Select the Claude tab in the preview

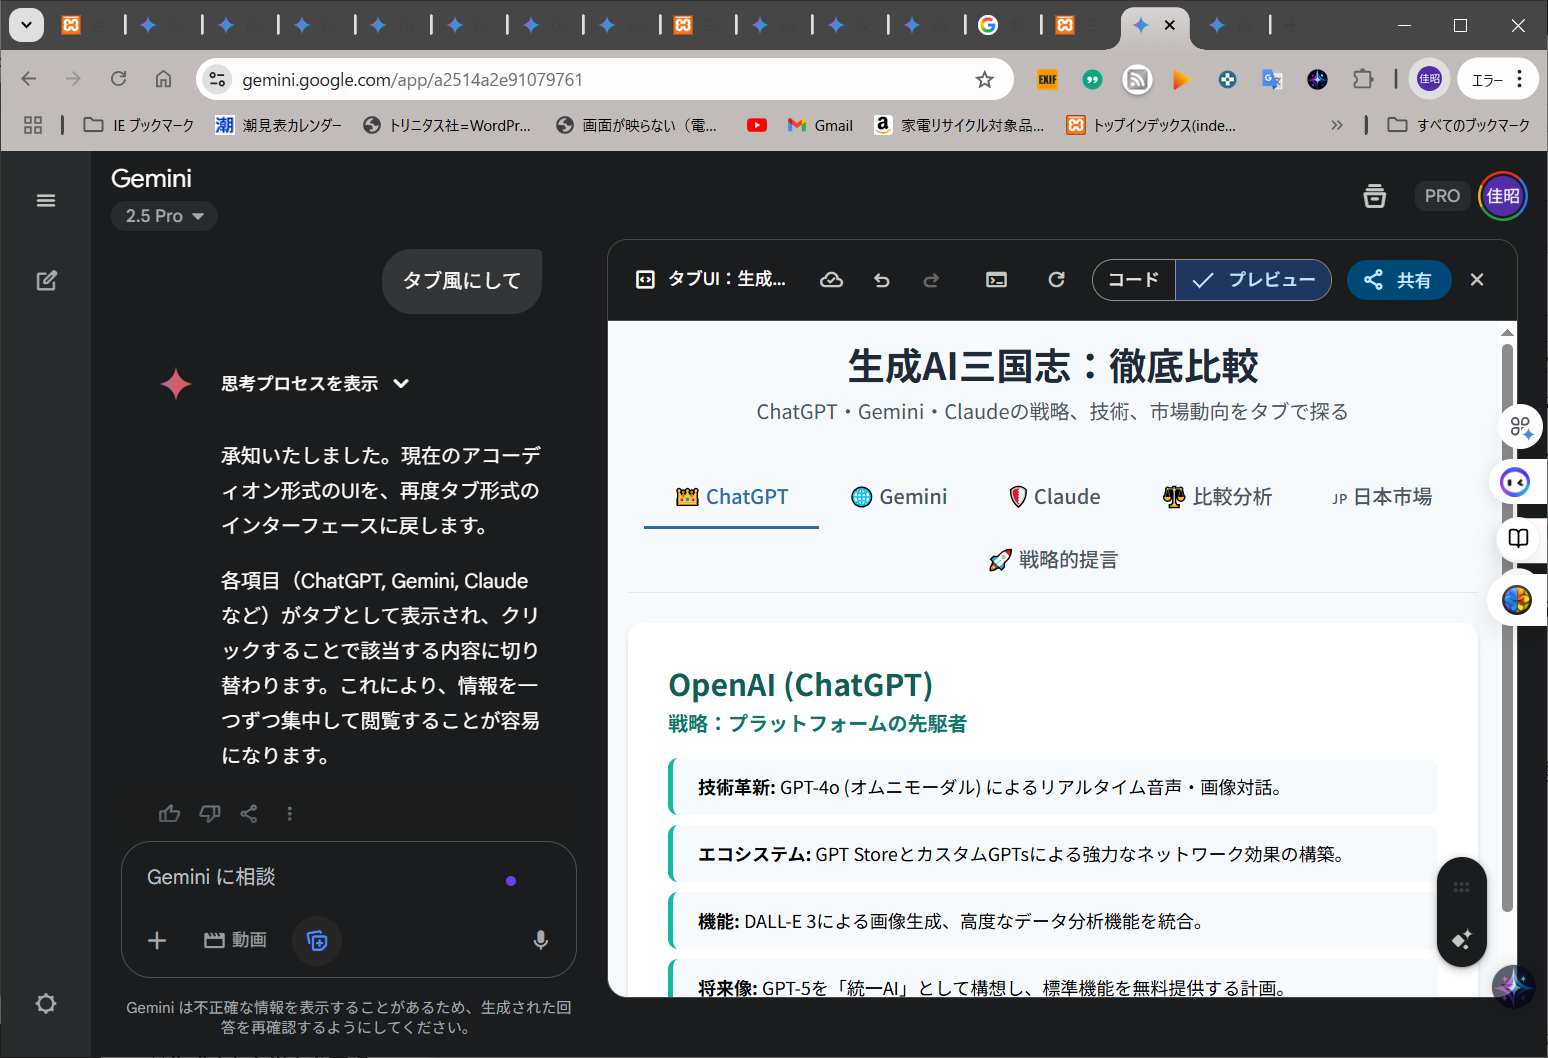pos(1054,497)
